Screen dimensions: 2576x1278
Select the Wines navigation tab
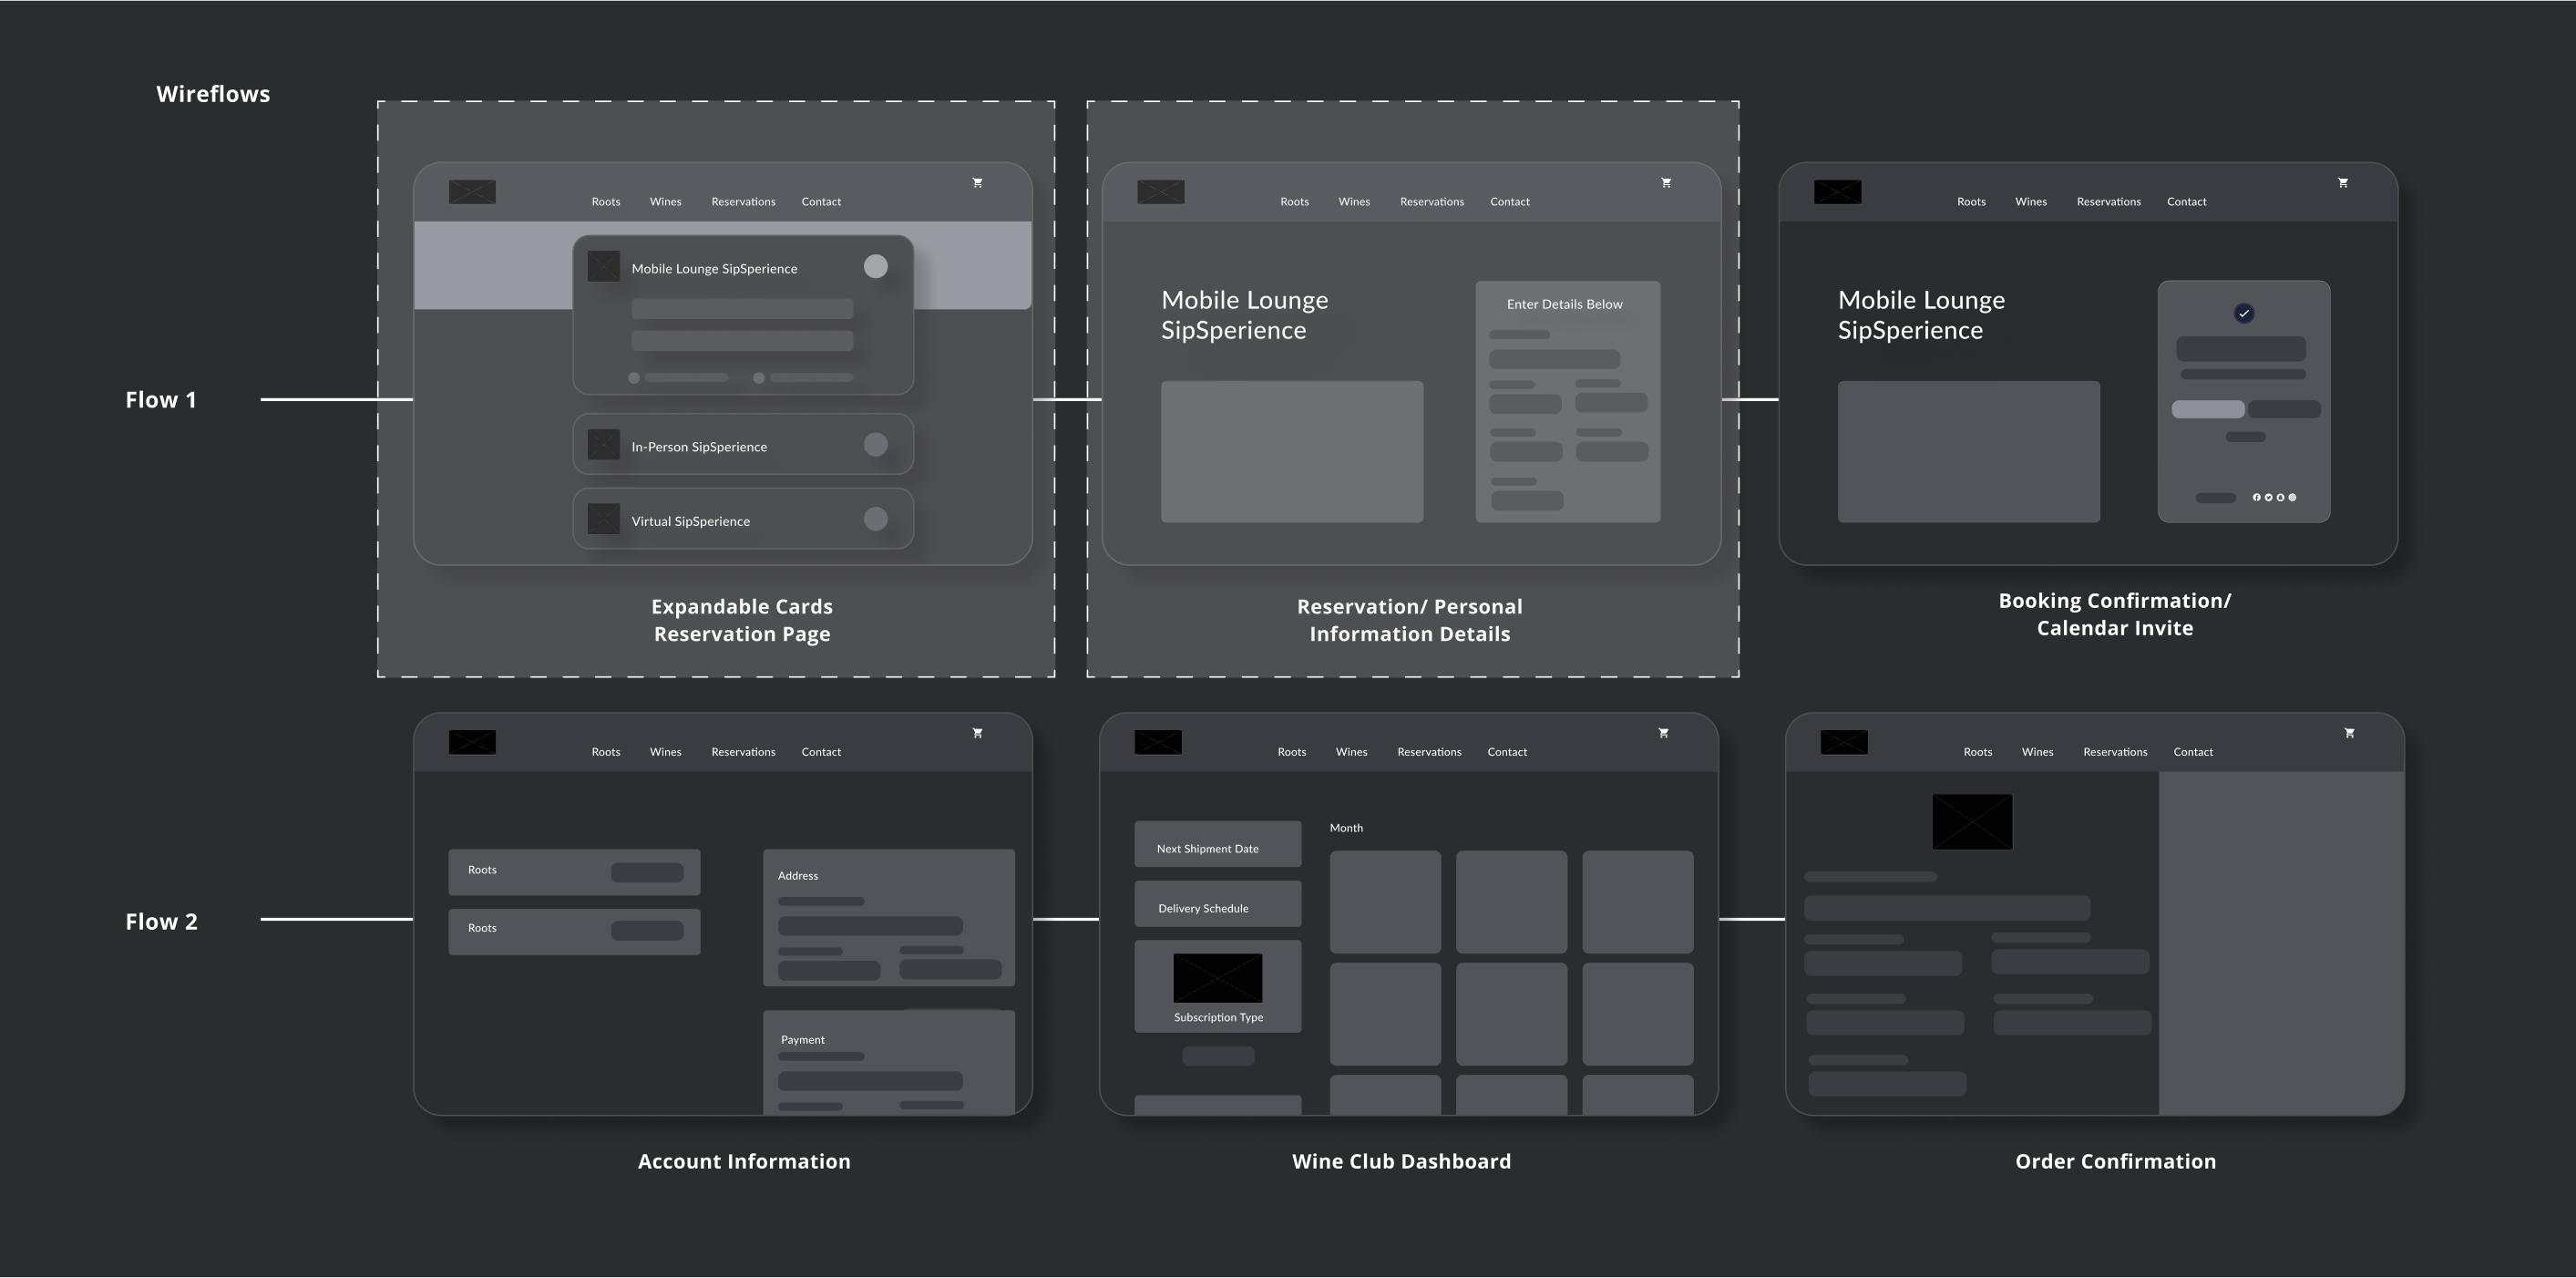[x=665, y=201]
